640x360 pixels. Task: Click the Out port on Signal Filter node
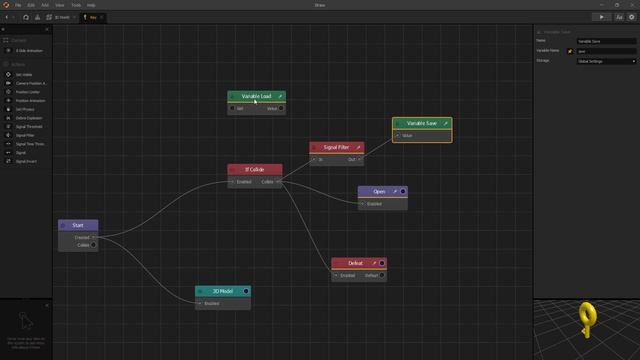coord(360,160)
